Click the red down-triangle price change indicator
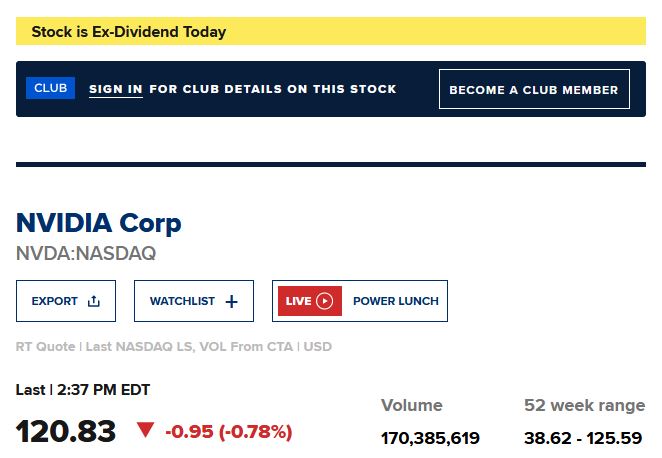Screen dimensions: 662x458 click(146, 430)
